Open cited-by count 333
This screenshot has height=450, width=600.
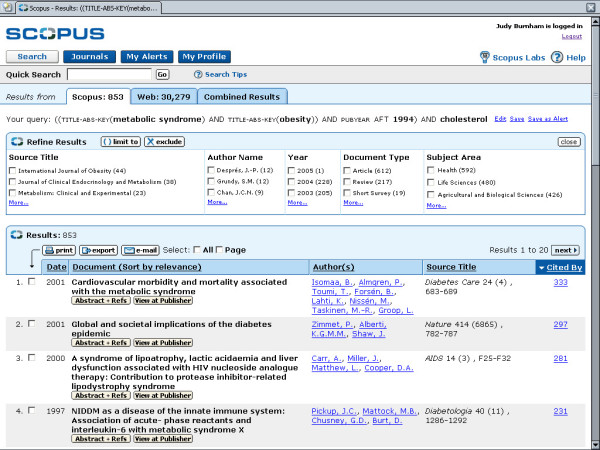560,282
